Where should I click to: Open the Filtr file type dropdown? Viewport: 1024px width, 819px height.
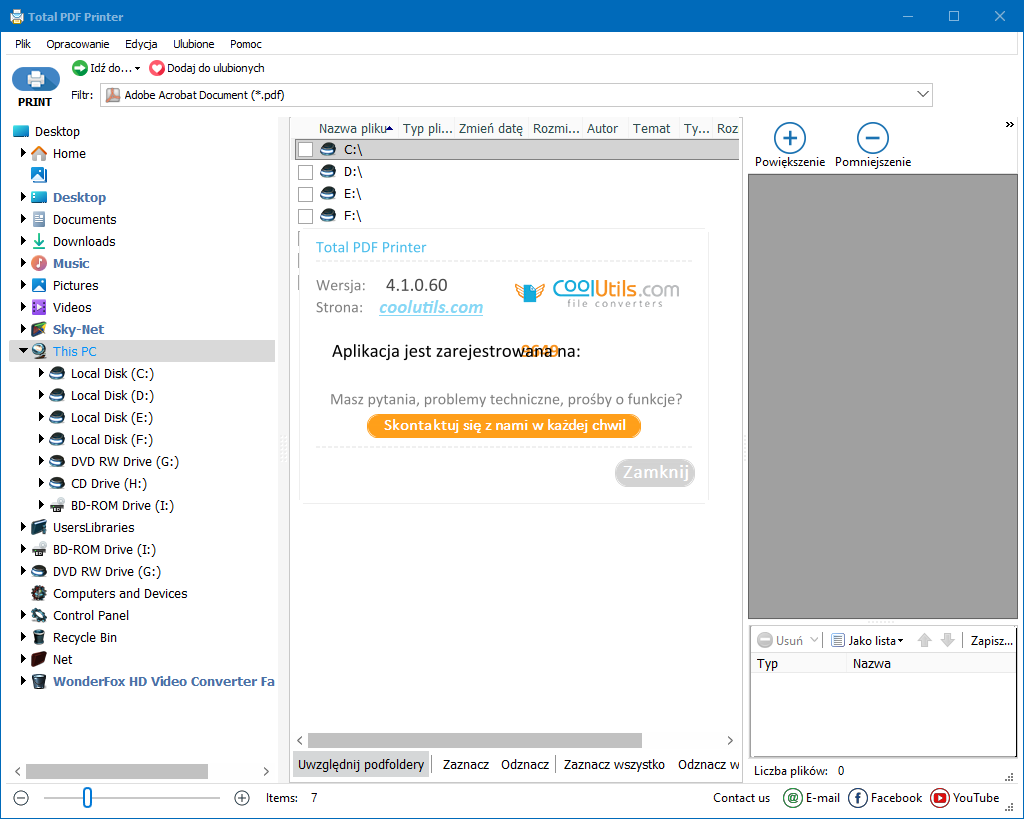[923, 95]
